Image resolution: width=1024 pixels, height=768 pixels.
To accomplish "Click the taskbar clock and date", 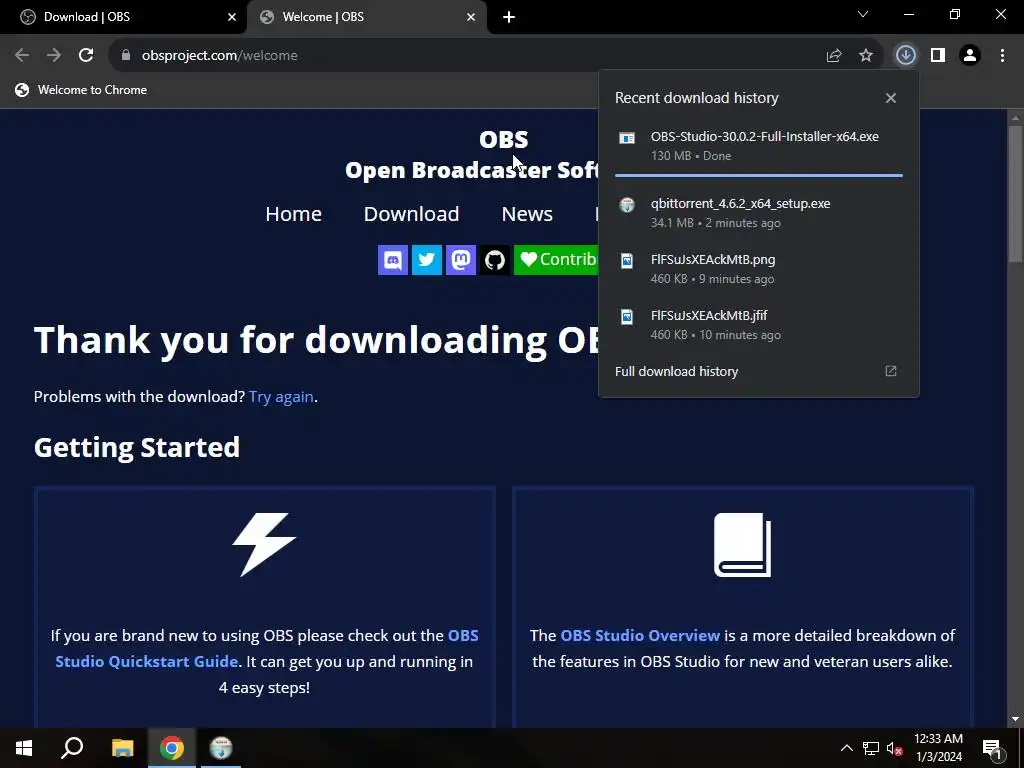I will coord(938,748).
